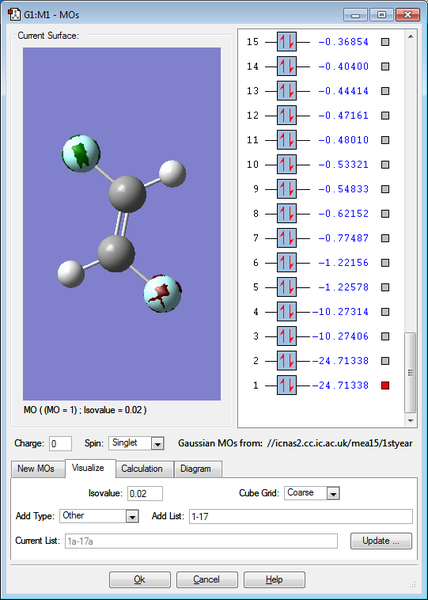This screenshot has height=600, width=428.
Task: Click the electron-pair box of orbital 8
Action: click(x=286, y=213)
